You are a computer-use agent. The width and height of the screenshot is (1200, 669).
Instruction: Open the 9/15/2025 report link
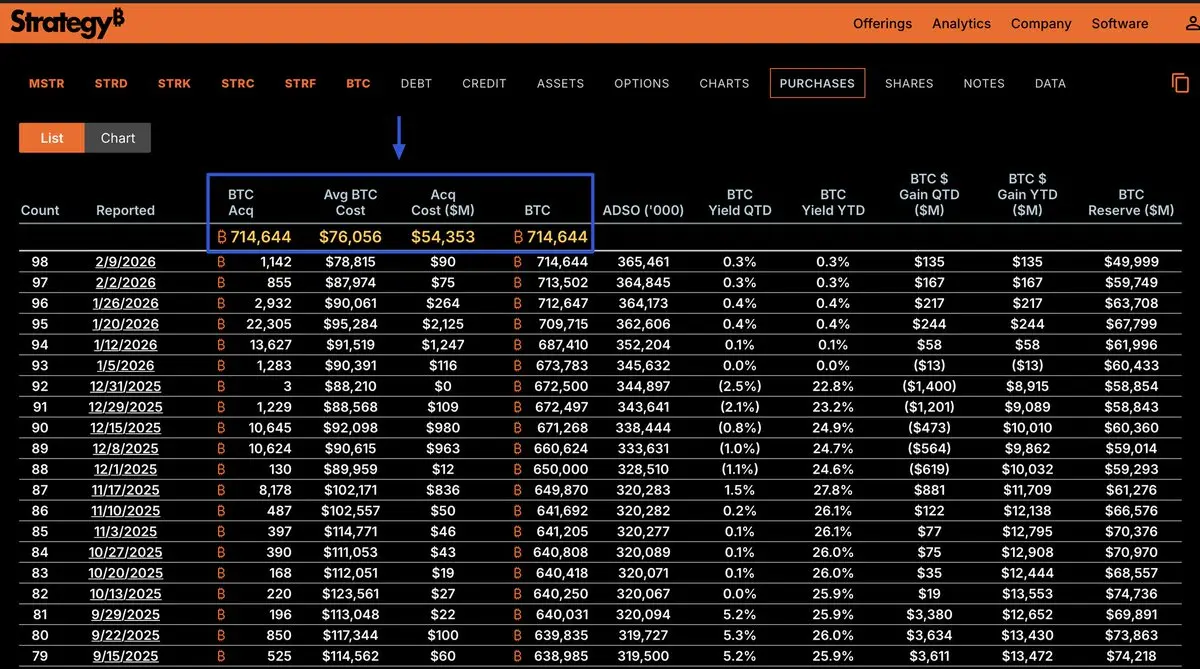125,656
